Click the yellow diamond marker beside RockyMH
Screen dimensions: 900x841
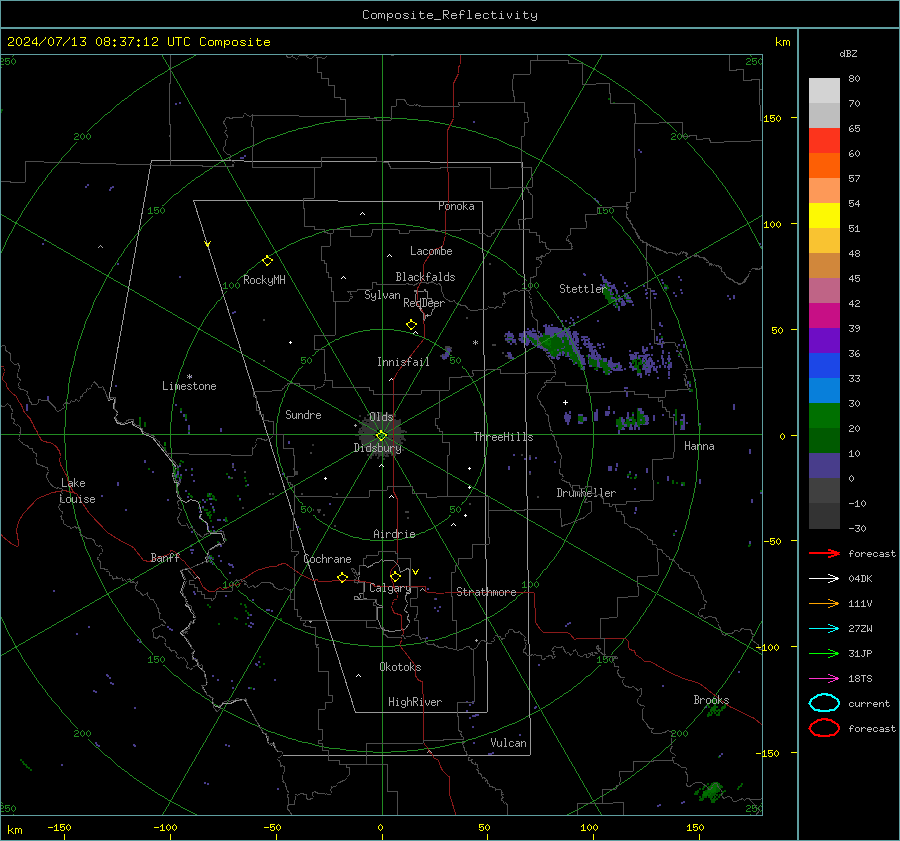click(267, 261)
